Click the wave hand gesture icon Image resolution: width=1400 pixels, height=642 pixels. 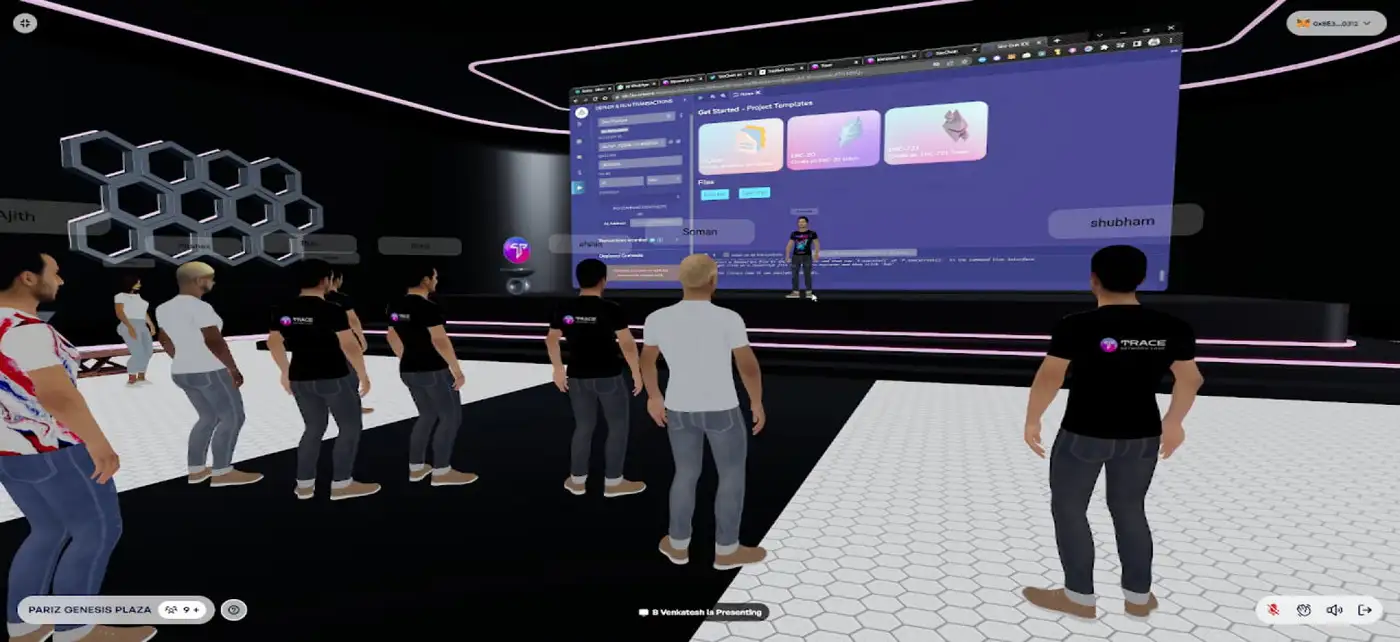(1304, 609)
